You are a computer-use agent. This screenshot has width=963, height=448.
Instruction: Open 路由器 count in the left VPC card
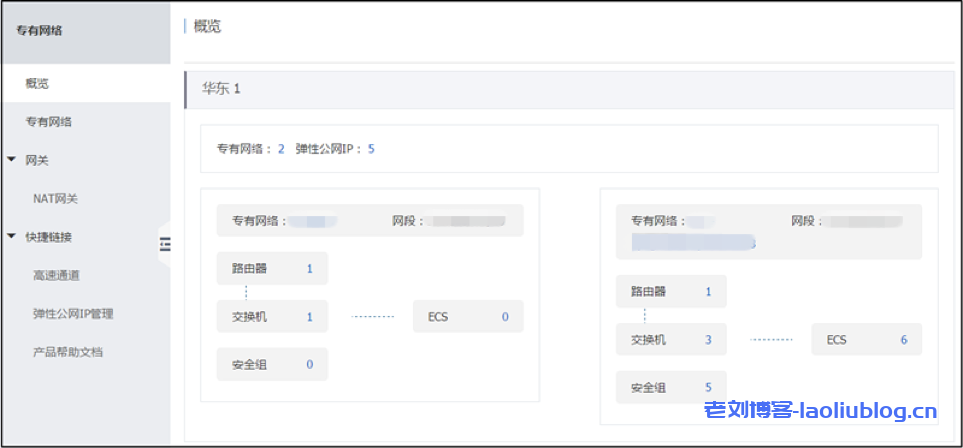pyautogui.click(x=310, y=269)
